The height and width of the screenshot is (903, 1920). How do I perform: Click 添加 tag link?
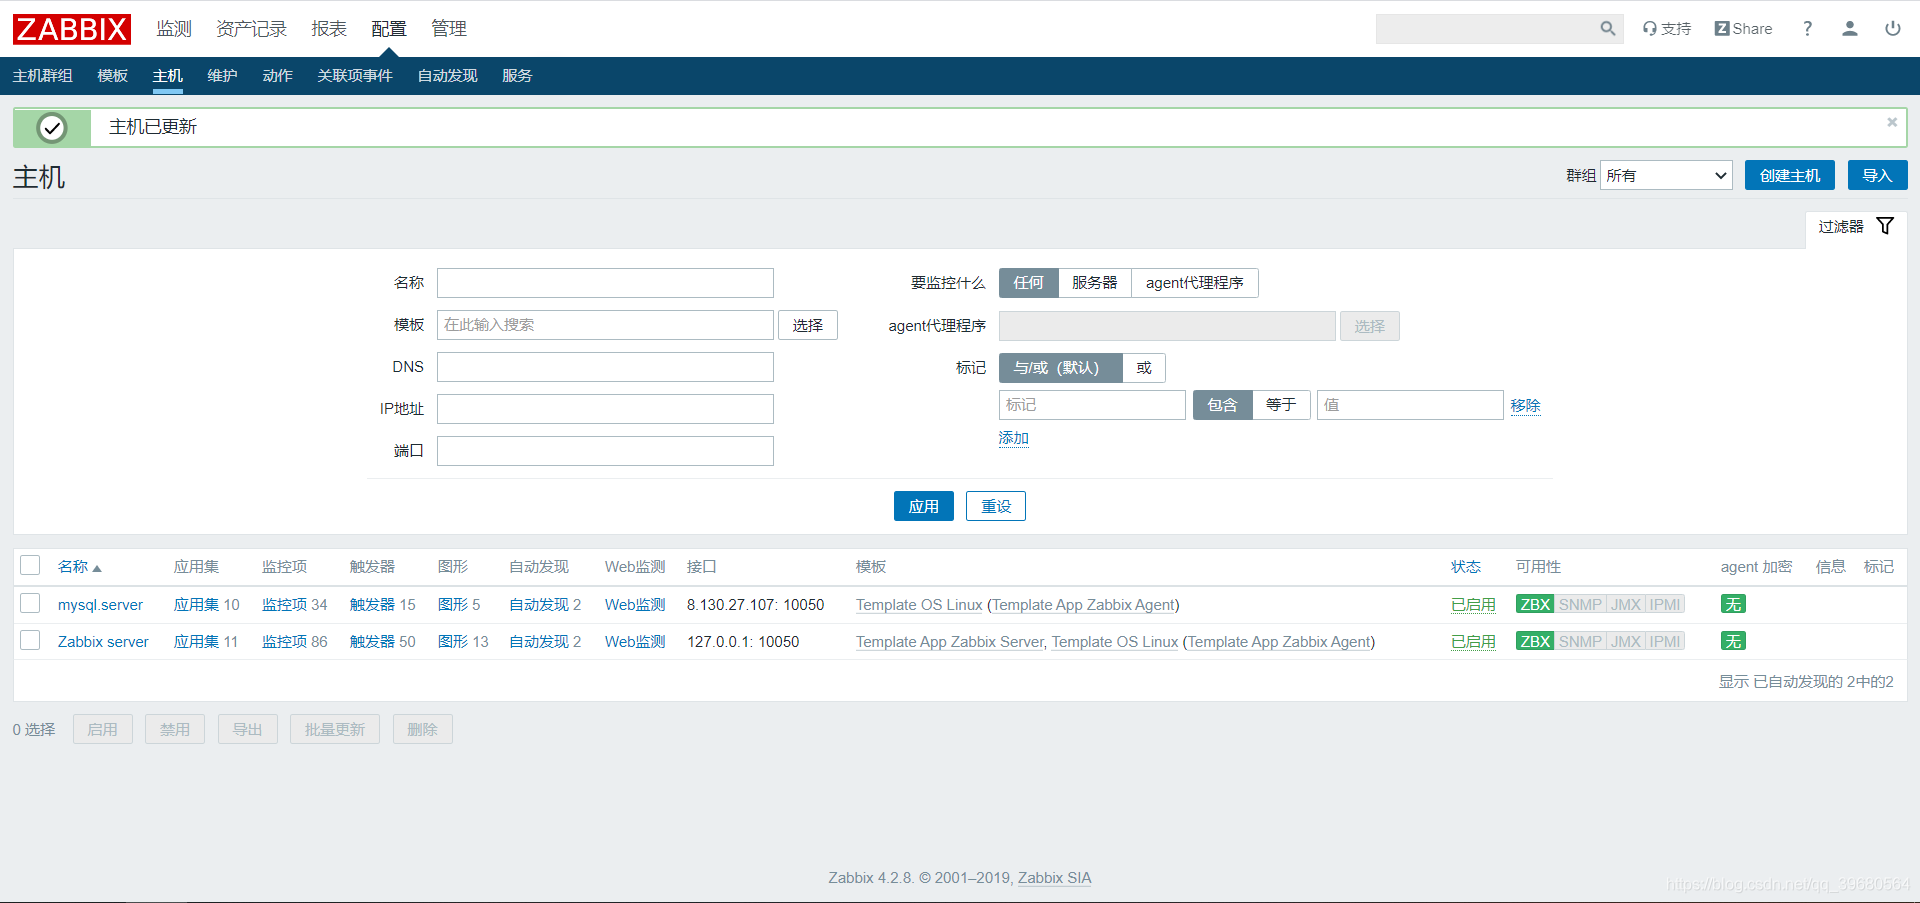[x=1014, y=438]
